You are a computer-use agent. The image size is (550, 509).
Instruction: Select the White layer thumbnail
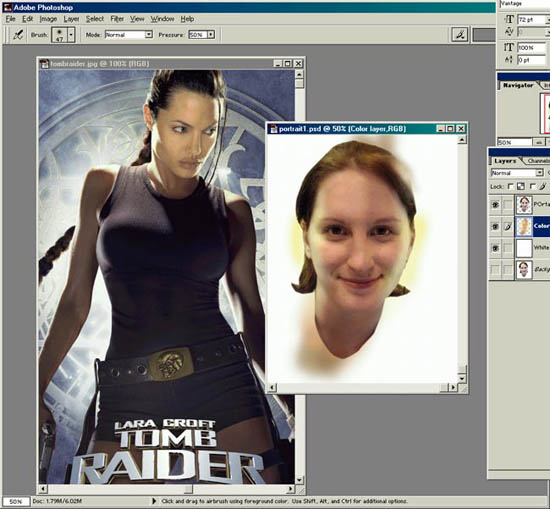(524, 248)
